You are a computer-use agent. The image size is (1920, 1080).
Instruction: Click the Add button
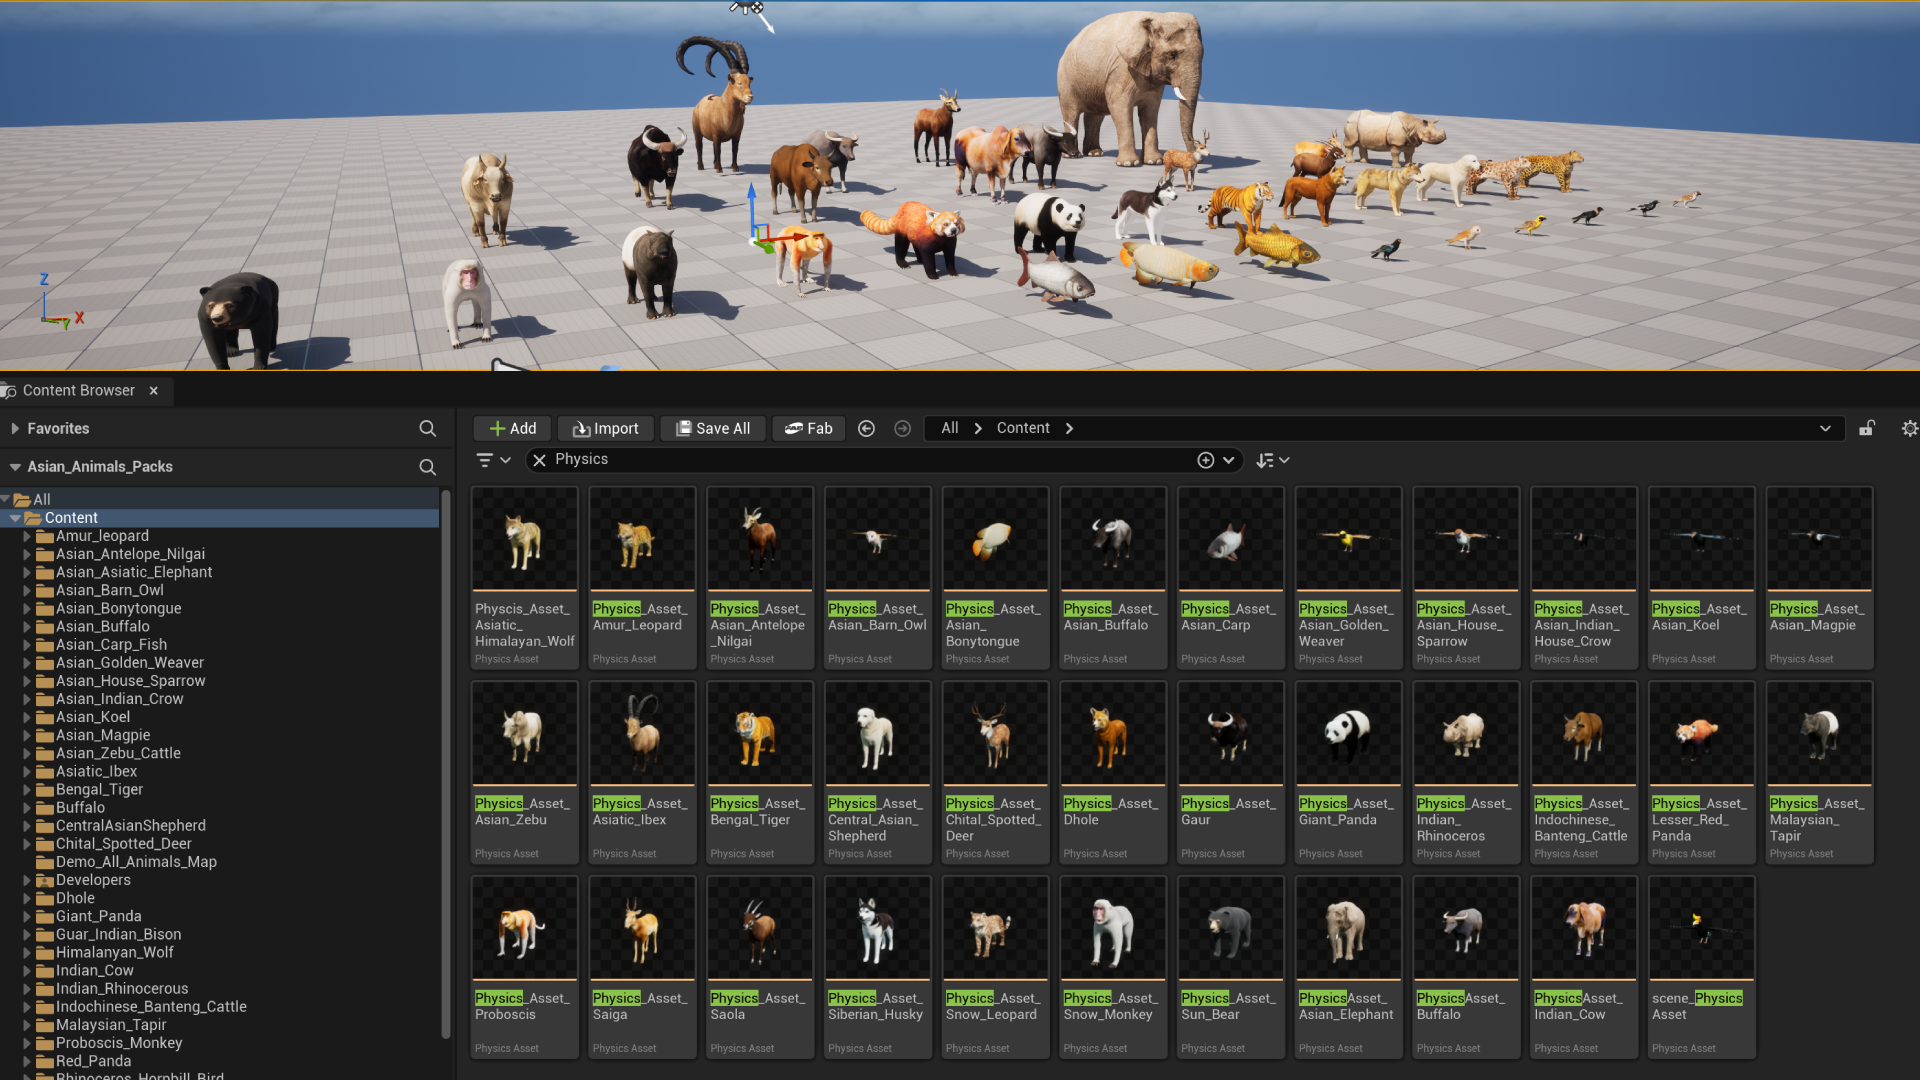click(513, 428)
